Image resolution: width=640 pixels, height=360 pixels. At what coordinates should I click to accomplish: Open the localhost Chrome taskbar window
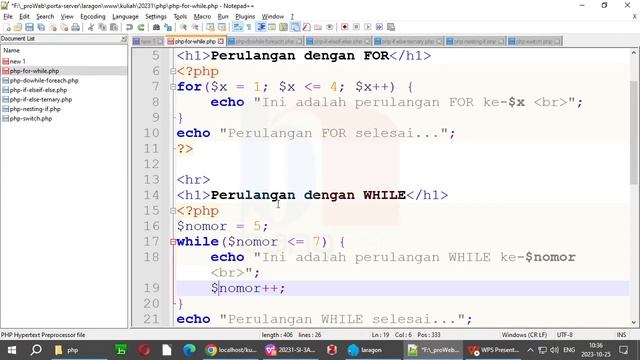231,350
